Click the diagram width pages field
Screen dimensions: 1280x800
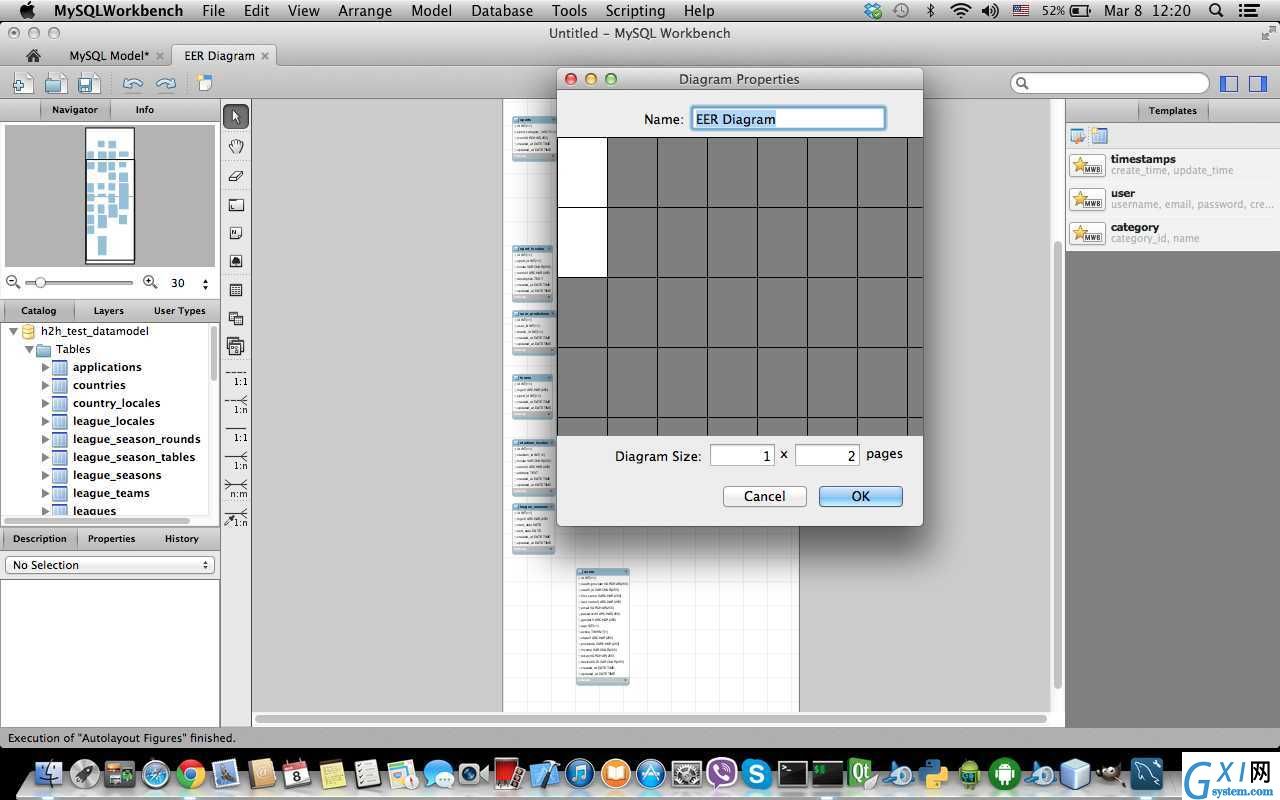click(x=742, y=455)
